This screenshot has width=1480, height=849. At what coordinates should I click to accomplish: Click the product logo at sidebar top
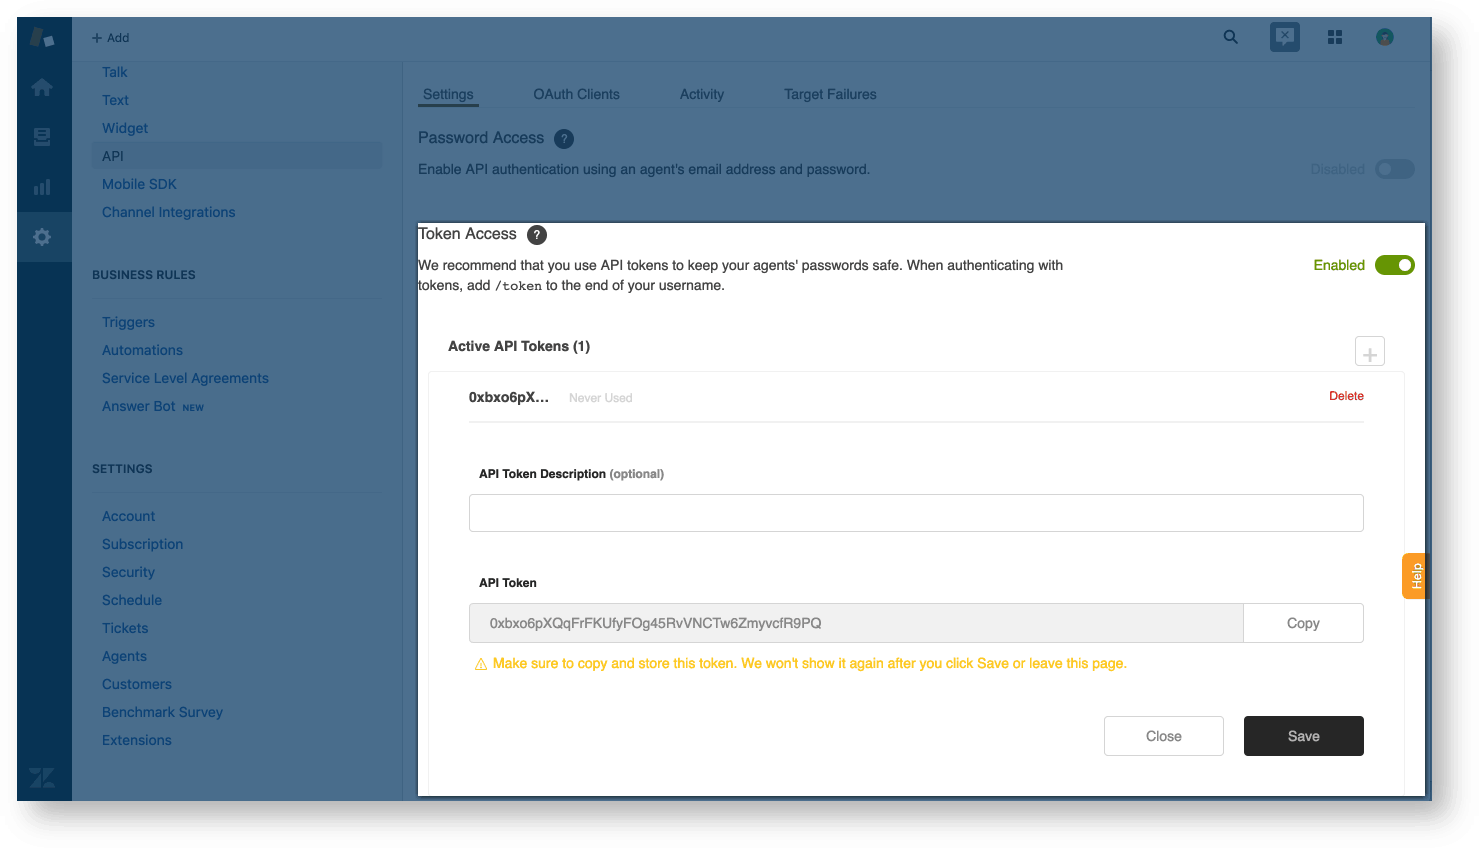42,38
